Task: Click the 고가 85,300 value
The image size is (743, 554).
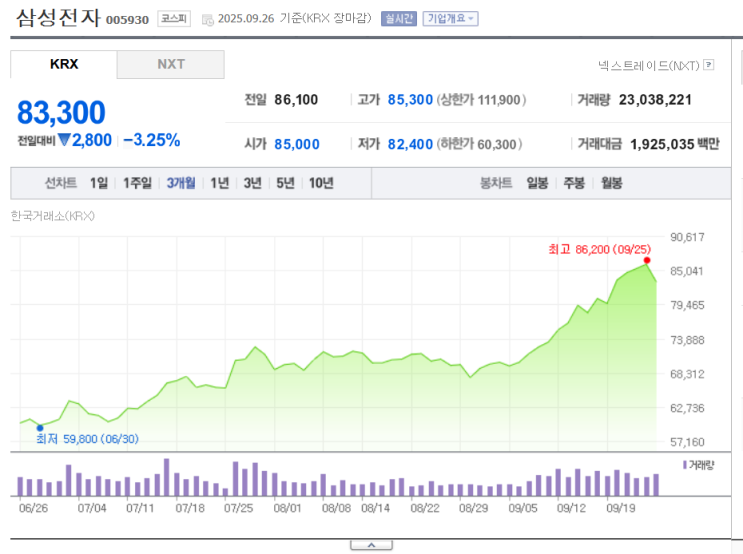Action: [410, 100]
